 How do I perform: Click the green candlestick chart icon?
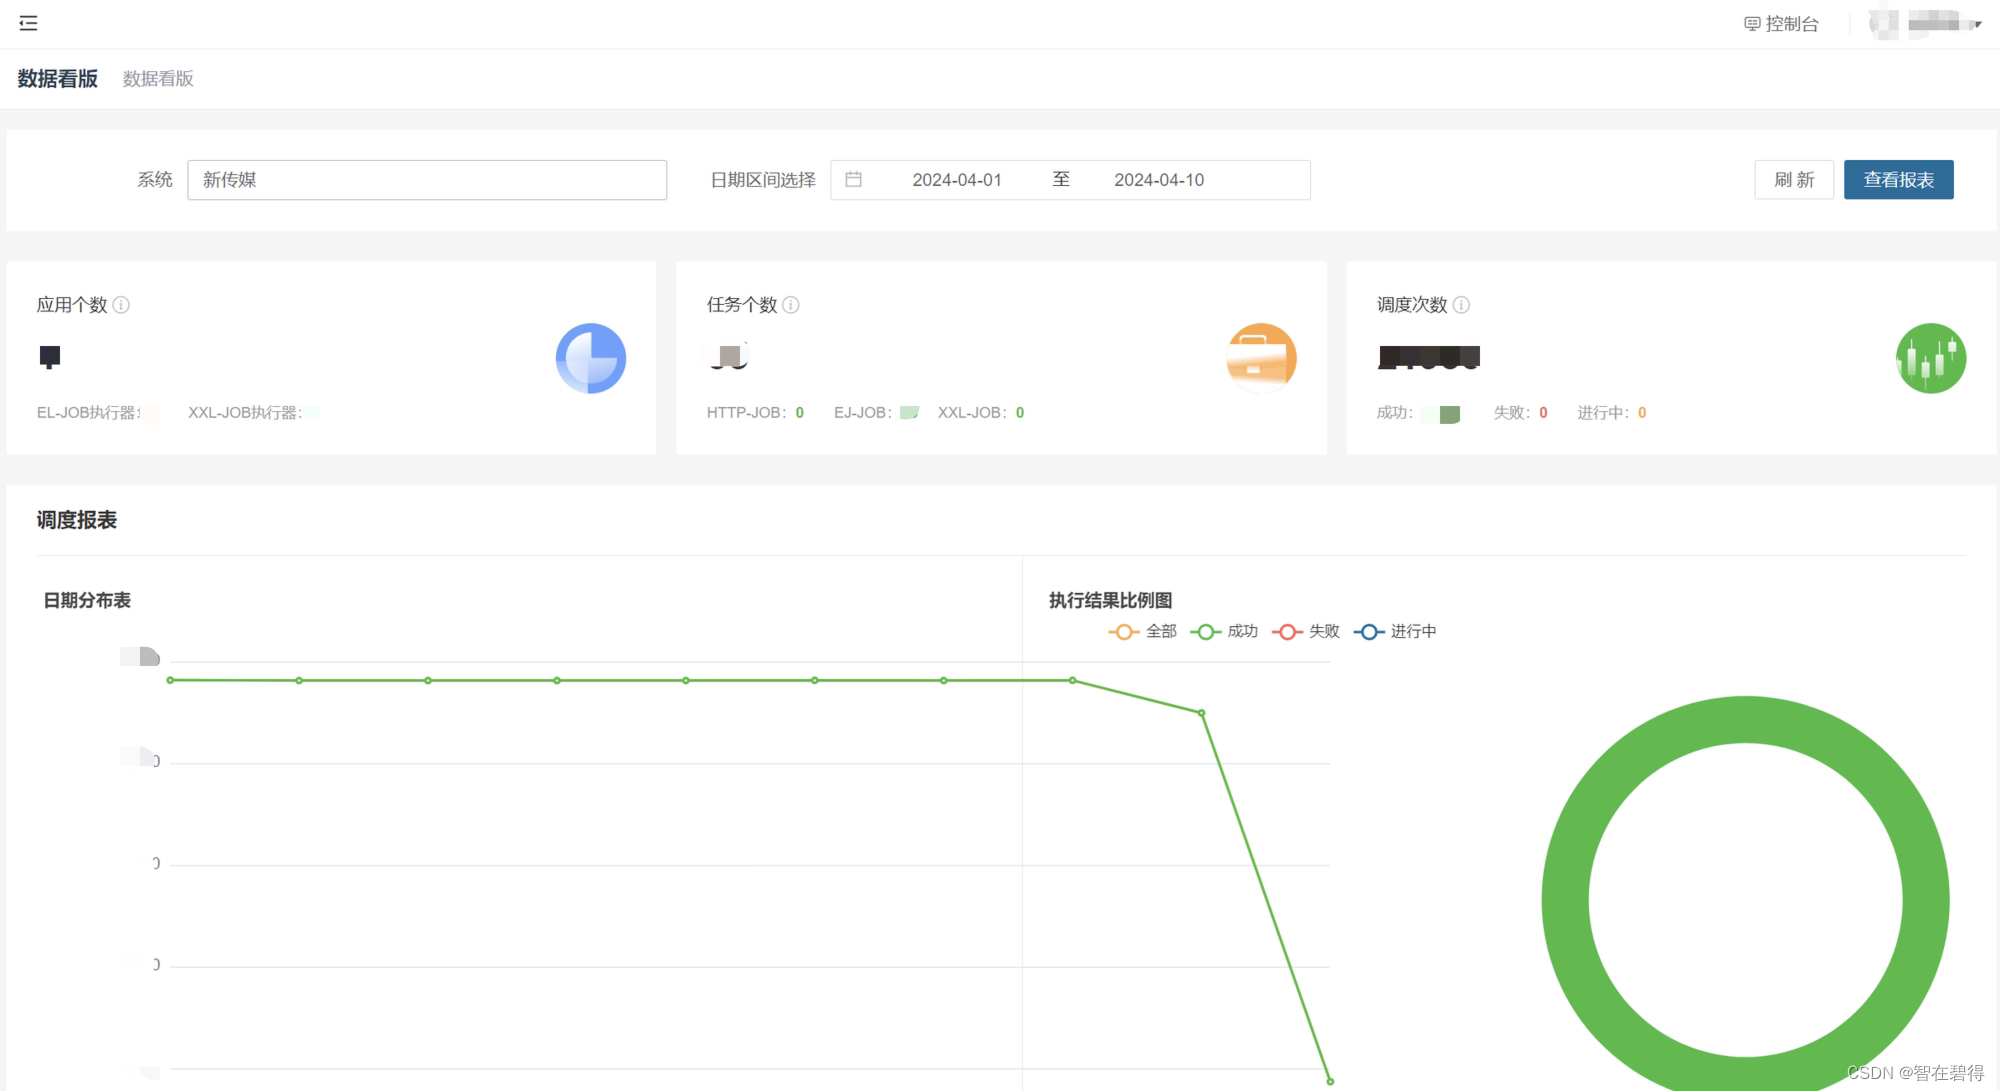click(x=1930, y=358)
